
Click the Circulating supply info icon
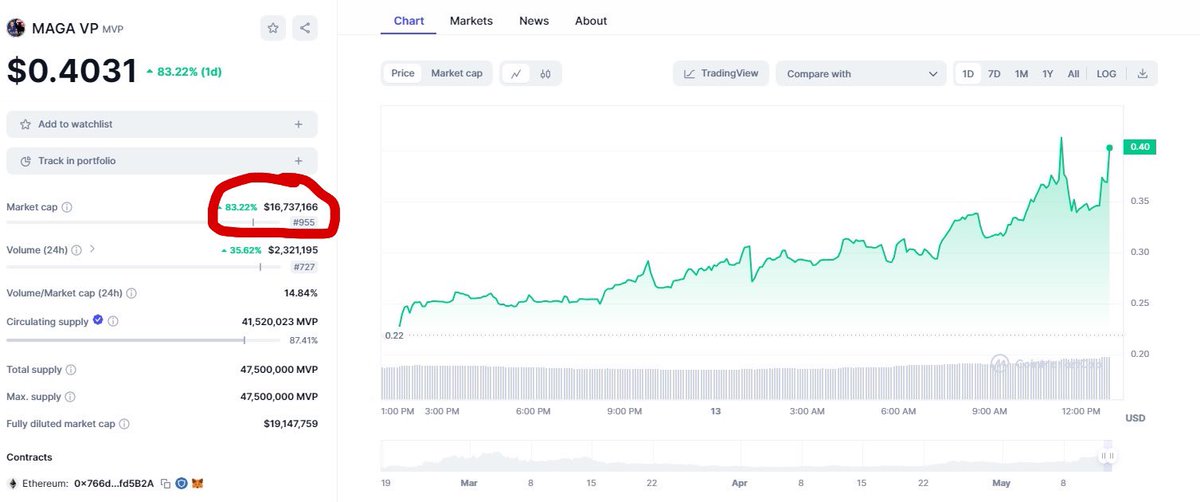click(113, 321)
